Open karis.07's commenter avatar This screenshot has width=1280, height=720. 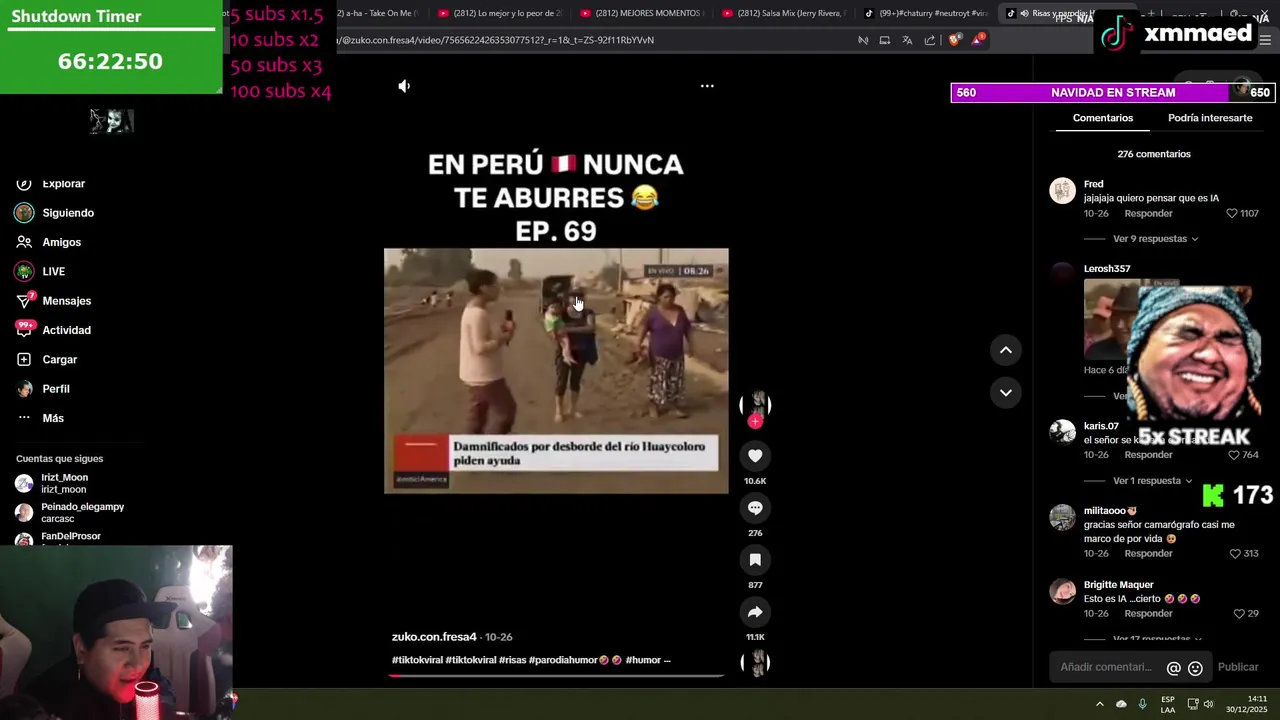point(1062,431)
